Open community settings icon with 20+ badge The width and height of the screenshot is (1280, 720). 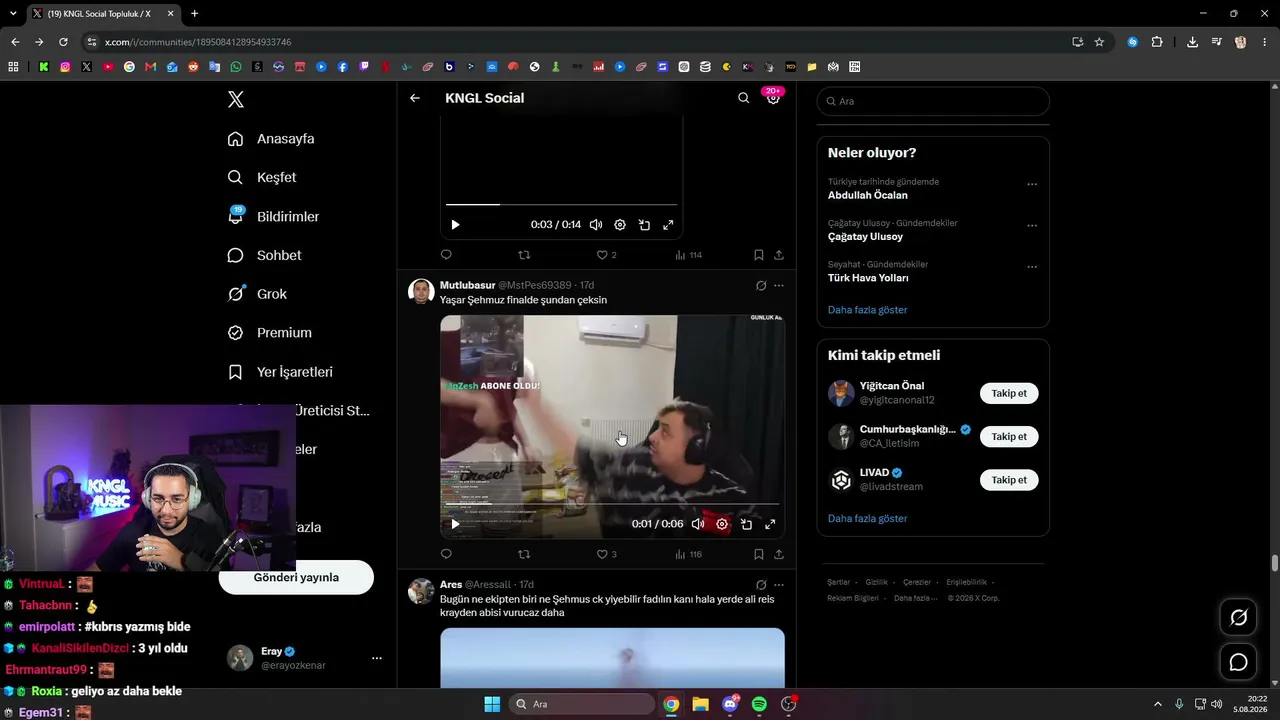[773, 97]
